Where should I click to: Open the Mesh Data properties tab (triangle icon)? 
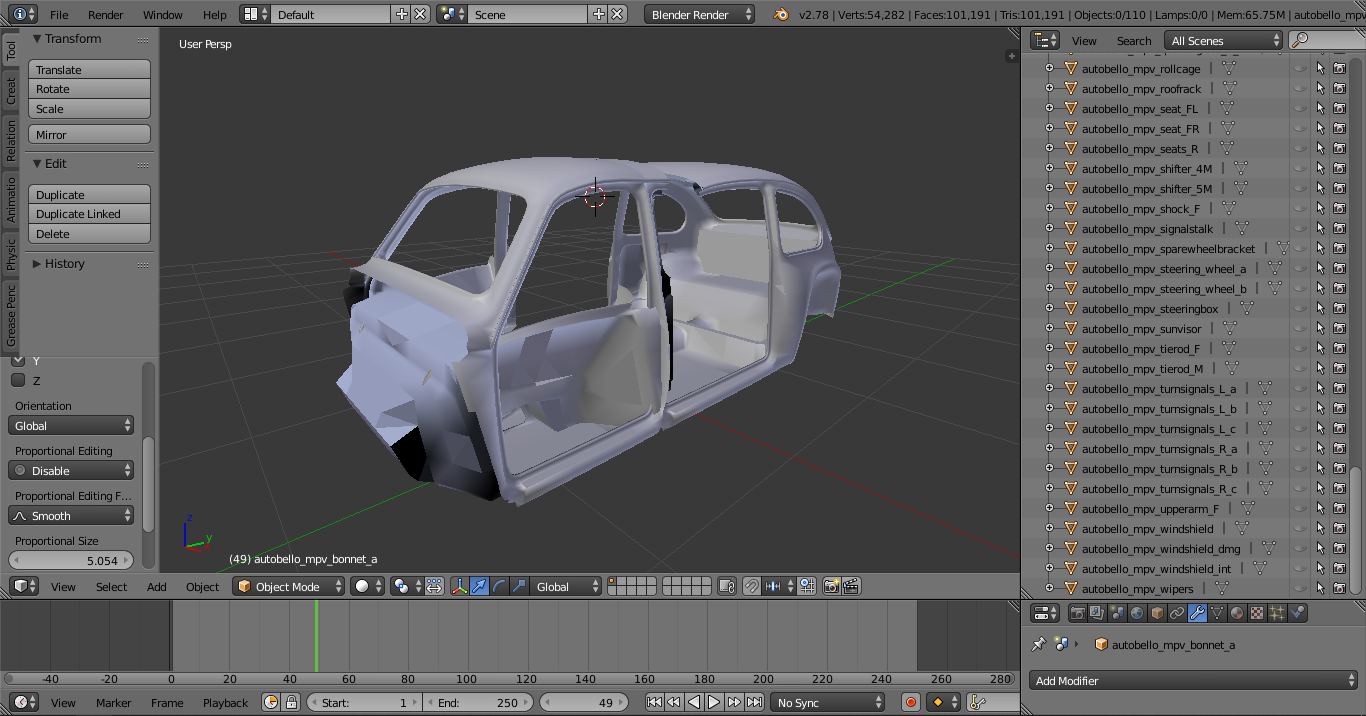pos(1217,613)
